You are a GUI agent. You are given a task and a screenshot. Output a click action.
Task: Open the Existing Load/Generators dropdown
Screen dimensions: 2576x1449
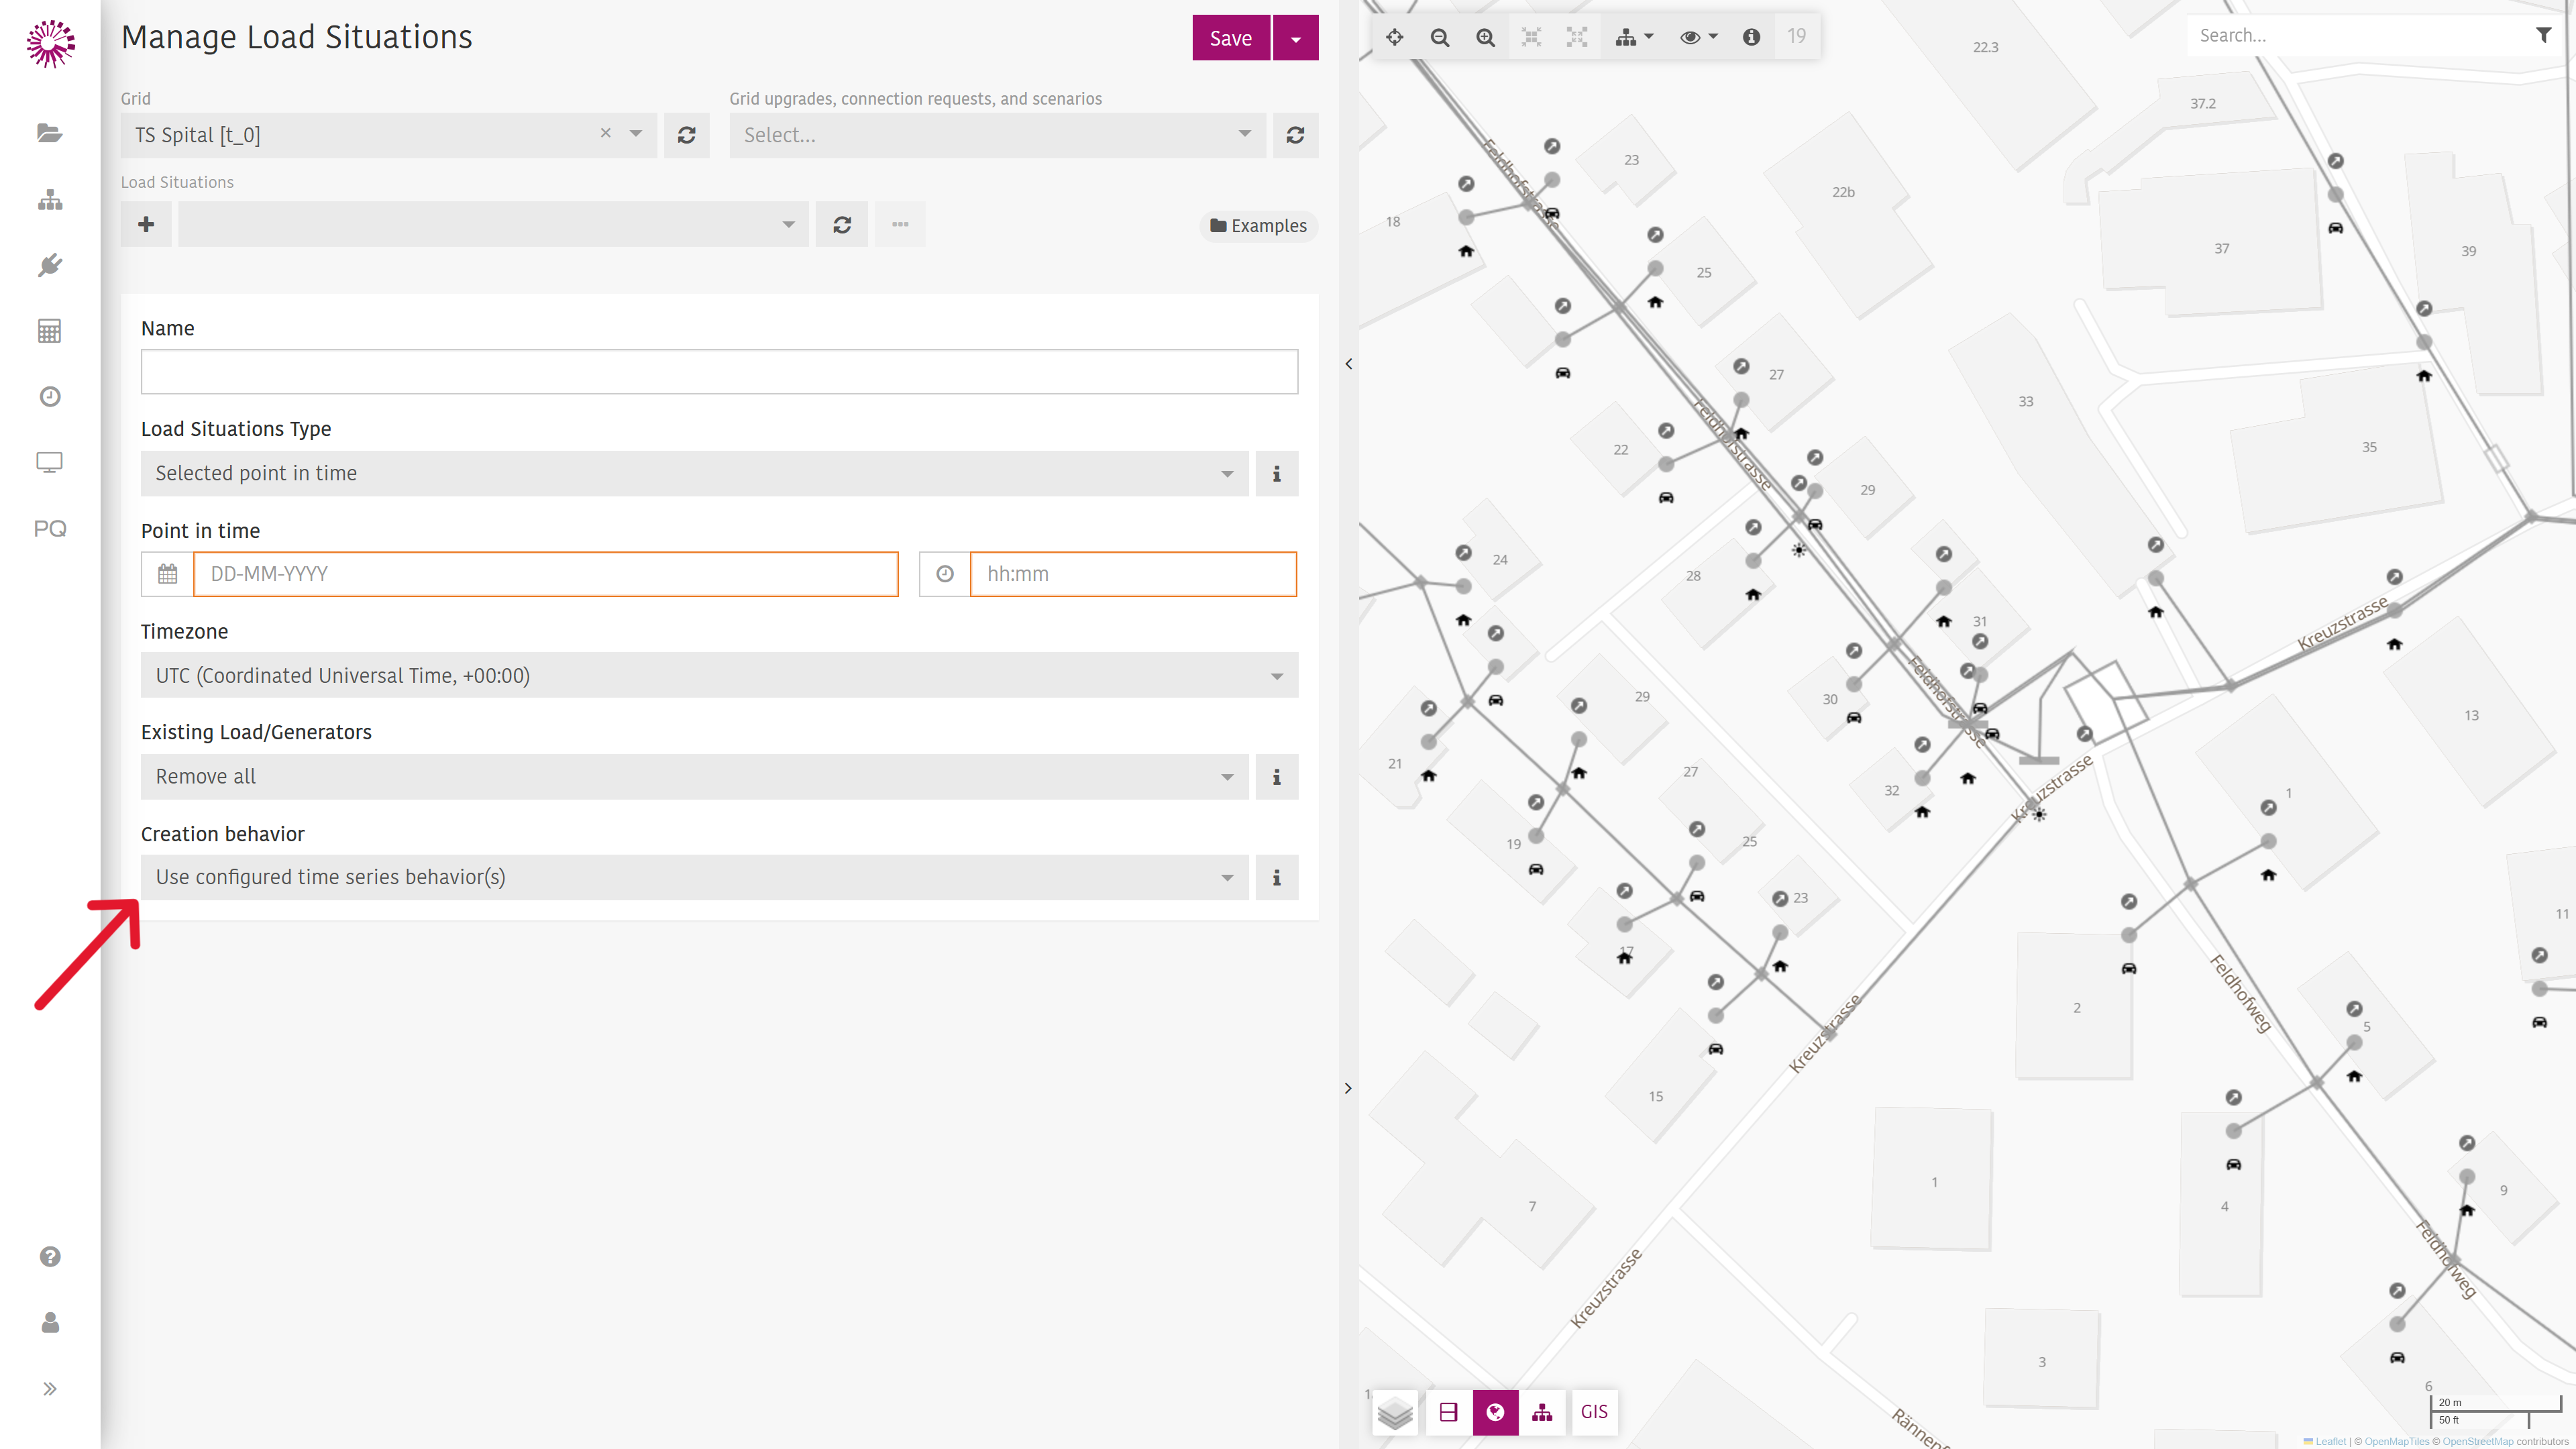(694, 776)
